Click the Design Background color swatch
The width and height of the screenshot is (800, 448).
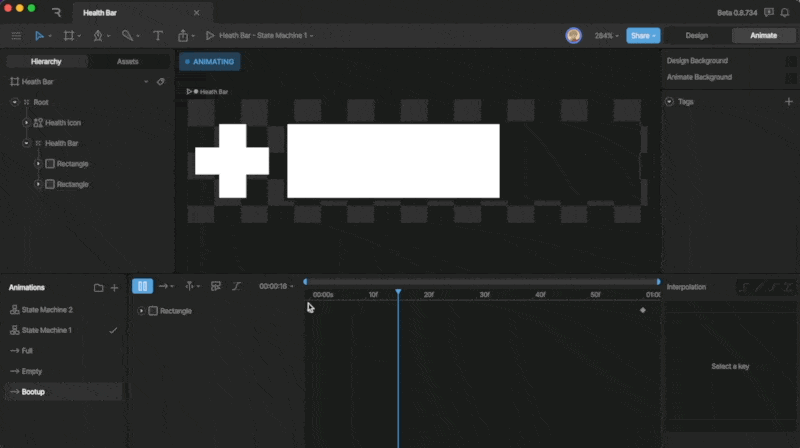tap(790, 61)
